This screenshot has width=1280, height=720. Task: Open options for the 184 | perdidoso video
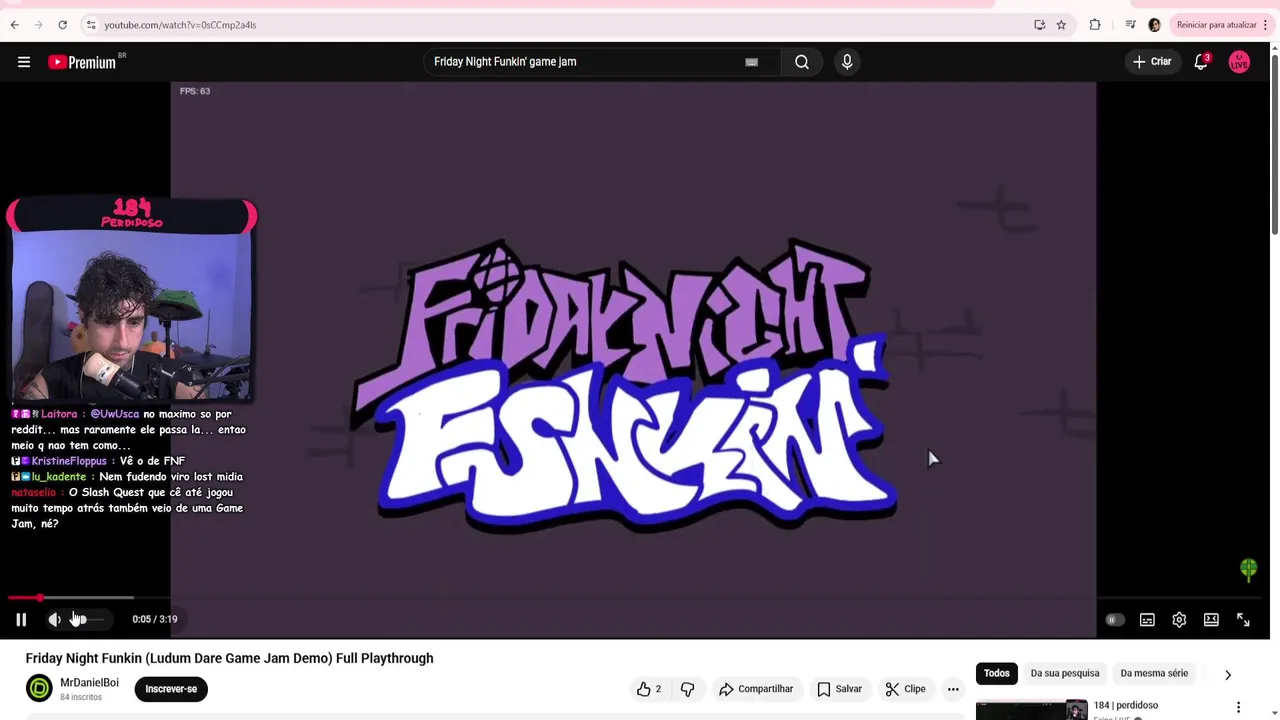(x=1238, y=707)
